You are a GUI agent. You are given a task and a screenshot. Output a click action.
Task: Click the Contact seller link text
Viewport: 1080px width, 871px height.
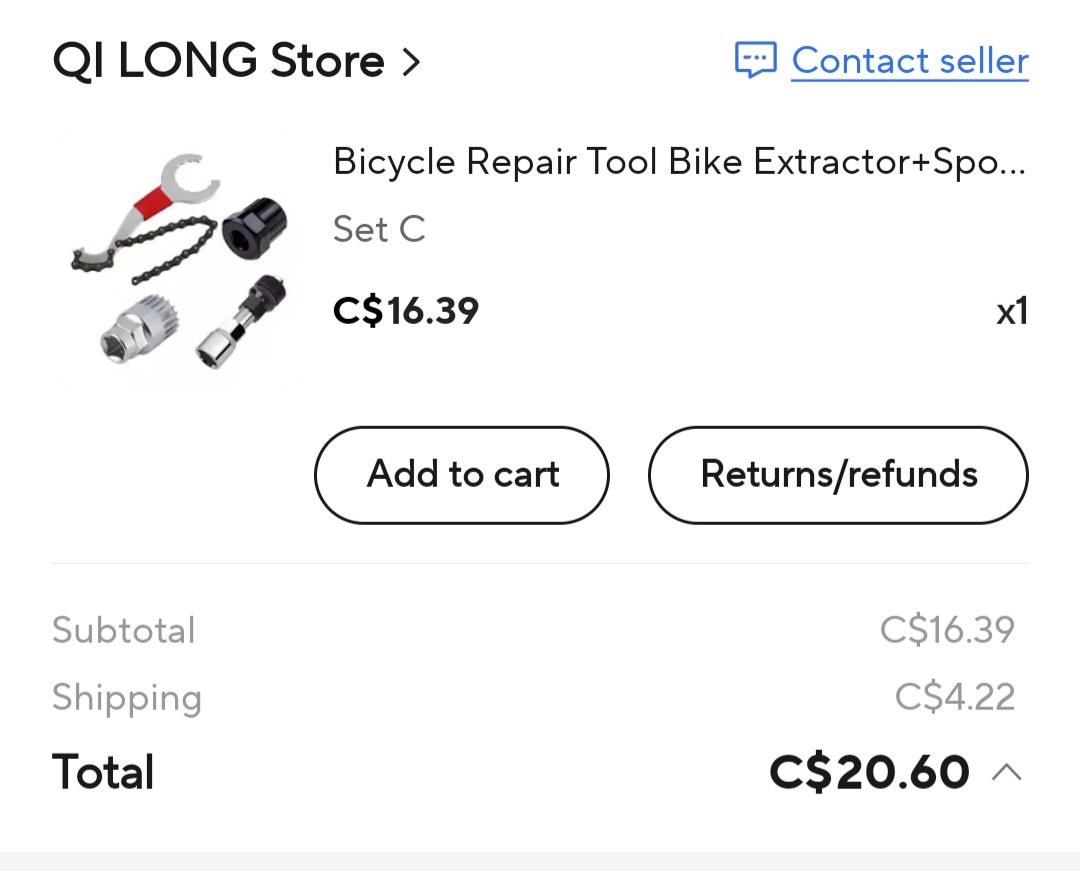tap(910, 61)
